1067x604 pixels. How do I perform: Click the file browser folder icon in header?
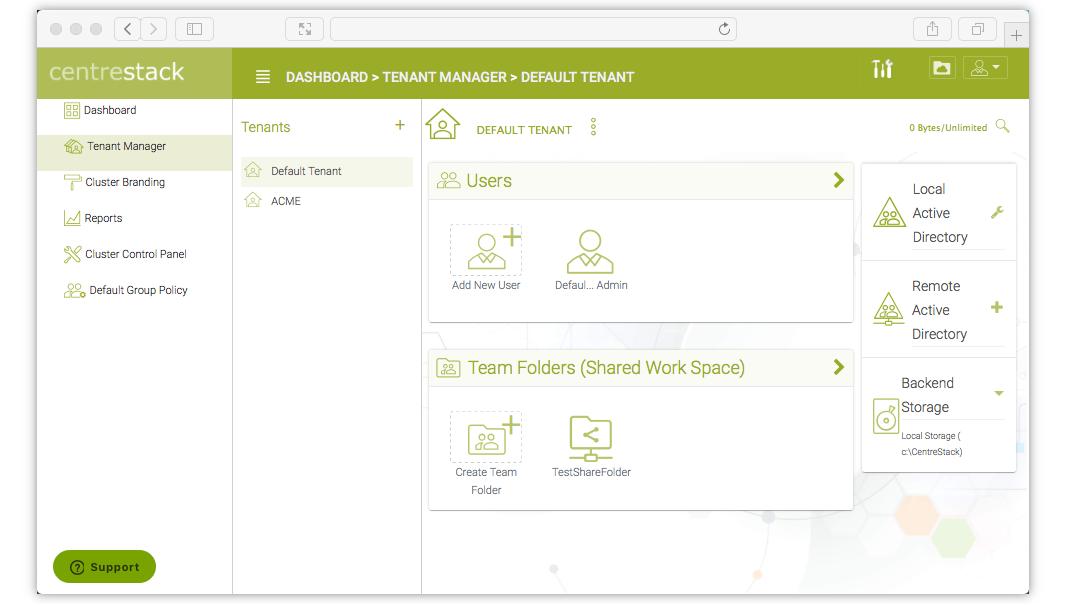click(x=941, y=68)
